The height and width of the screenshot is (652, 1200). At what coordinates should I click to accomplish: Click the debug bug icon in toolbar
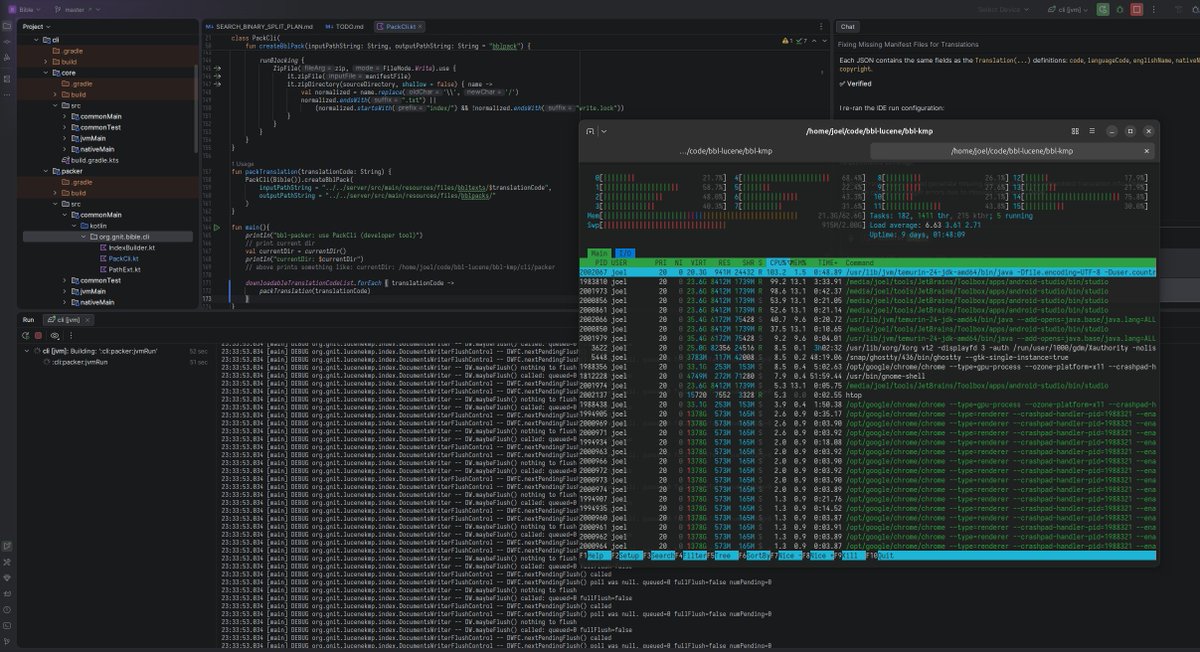pos(1119,9)
